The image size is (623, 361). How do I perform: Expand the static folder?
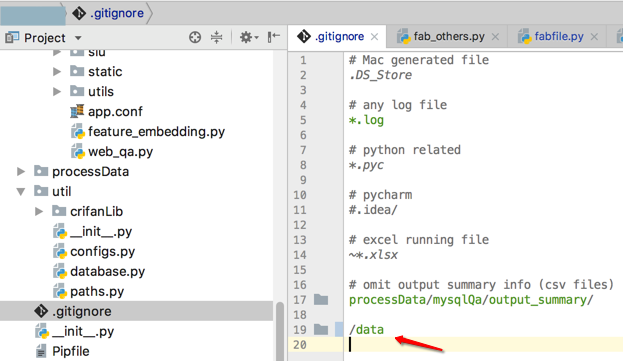coord(57,71)
